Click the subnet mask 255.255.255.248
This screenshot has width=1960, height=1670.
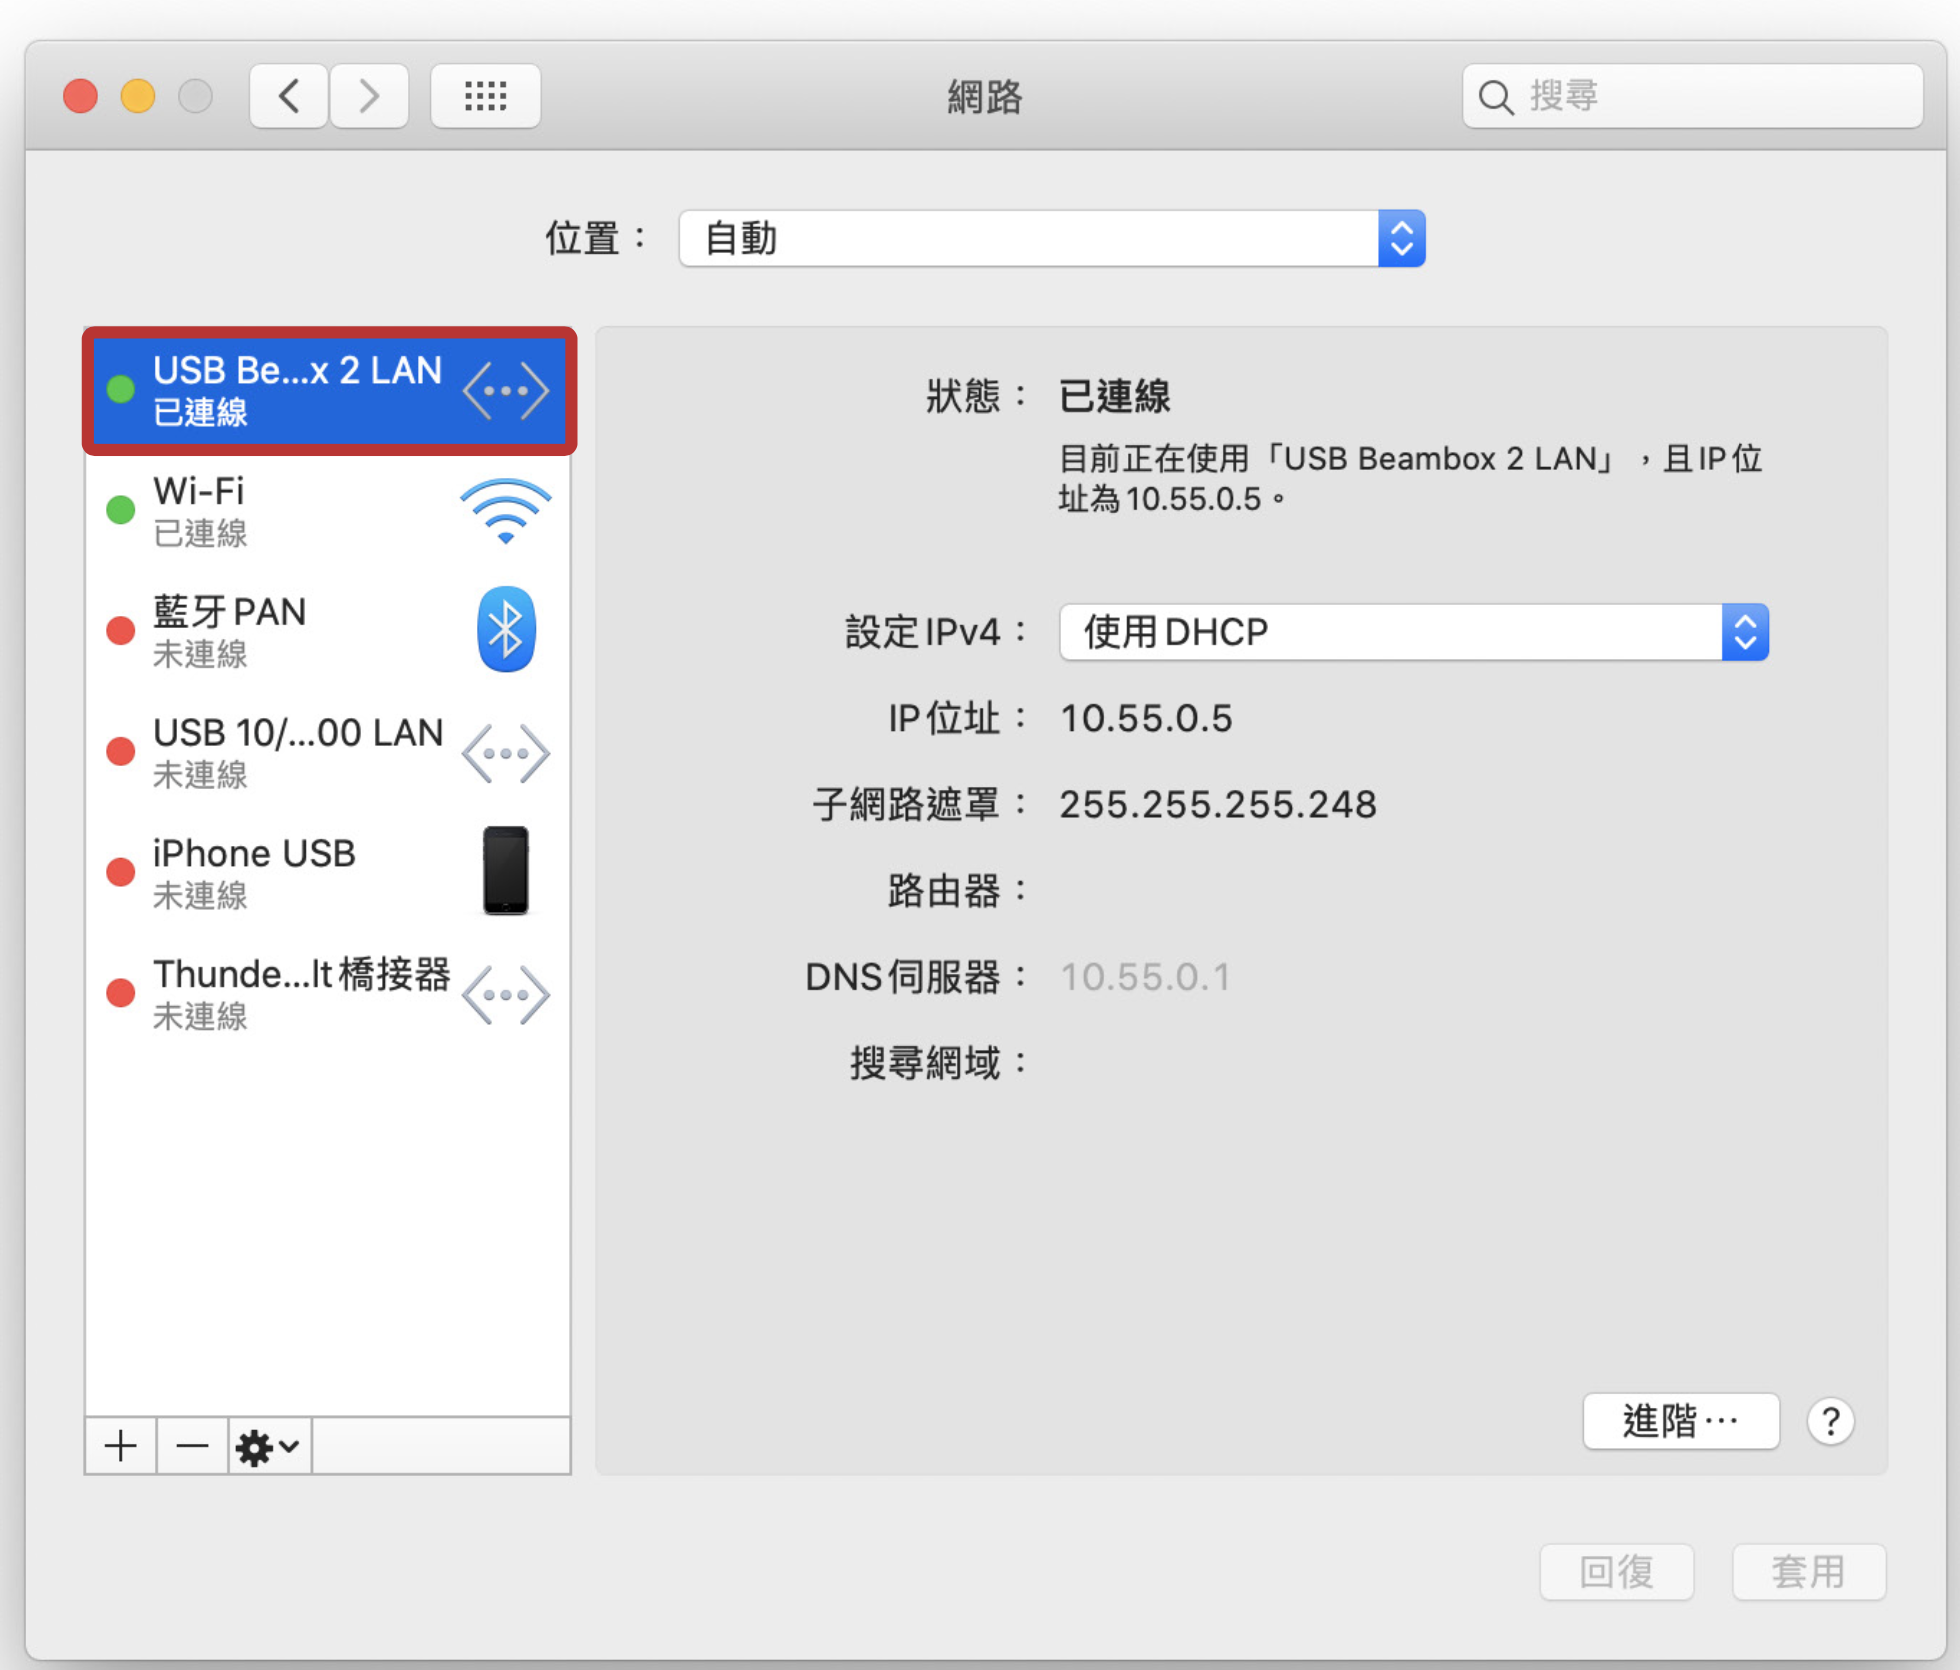1218,804
